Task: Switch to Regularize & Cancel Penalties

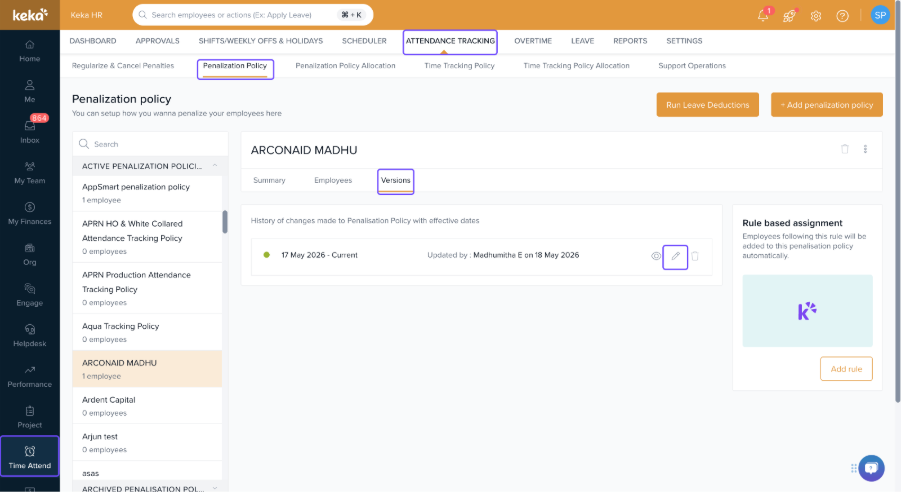Action: 123,66
